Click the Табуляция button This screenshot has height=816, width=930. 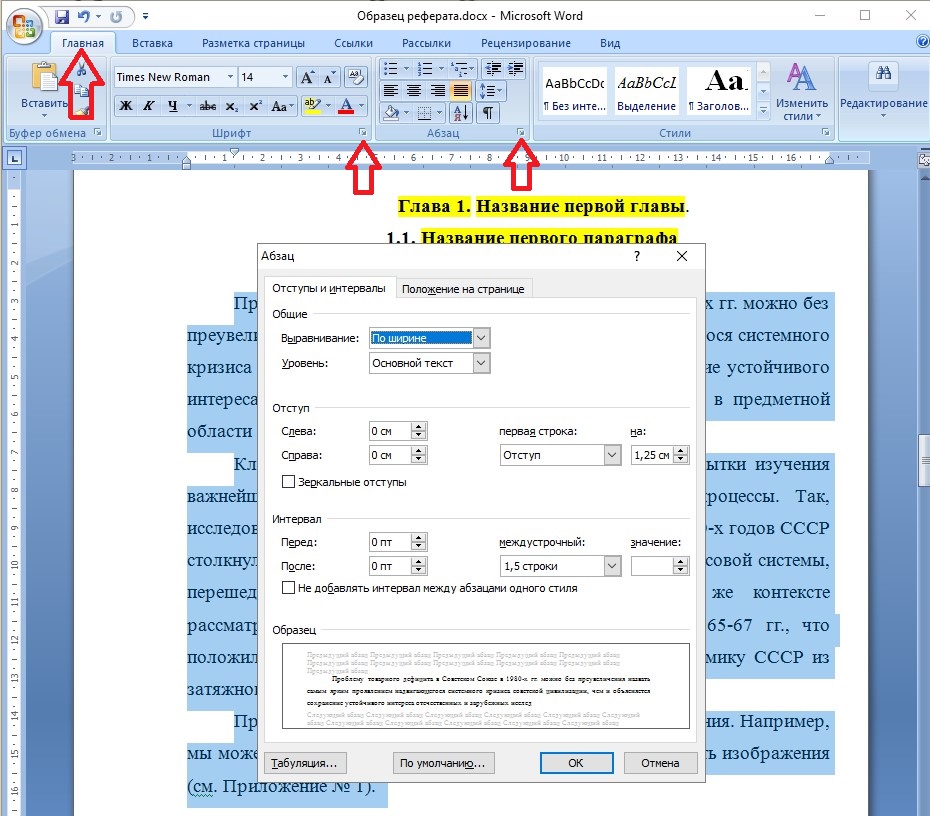[x=304, y=763]
